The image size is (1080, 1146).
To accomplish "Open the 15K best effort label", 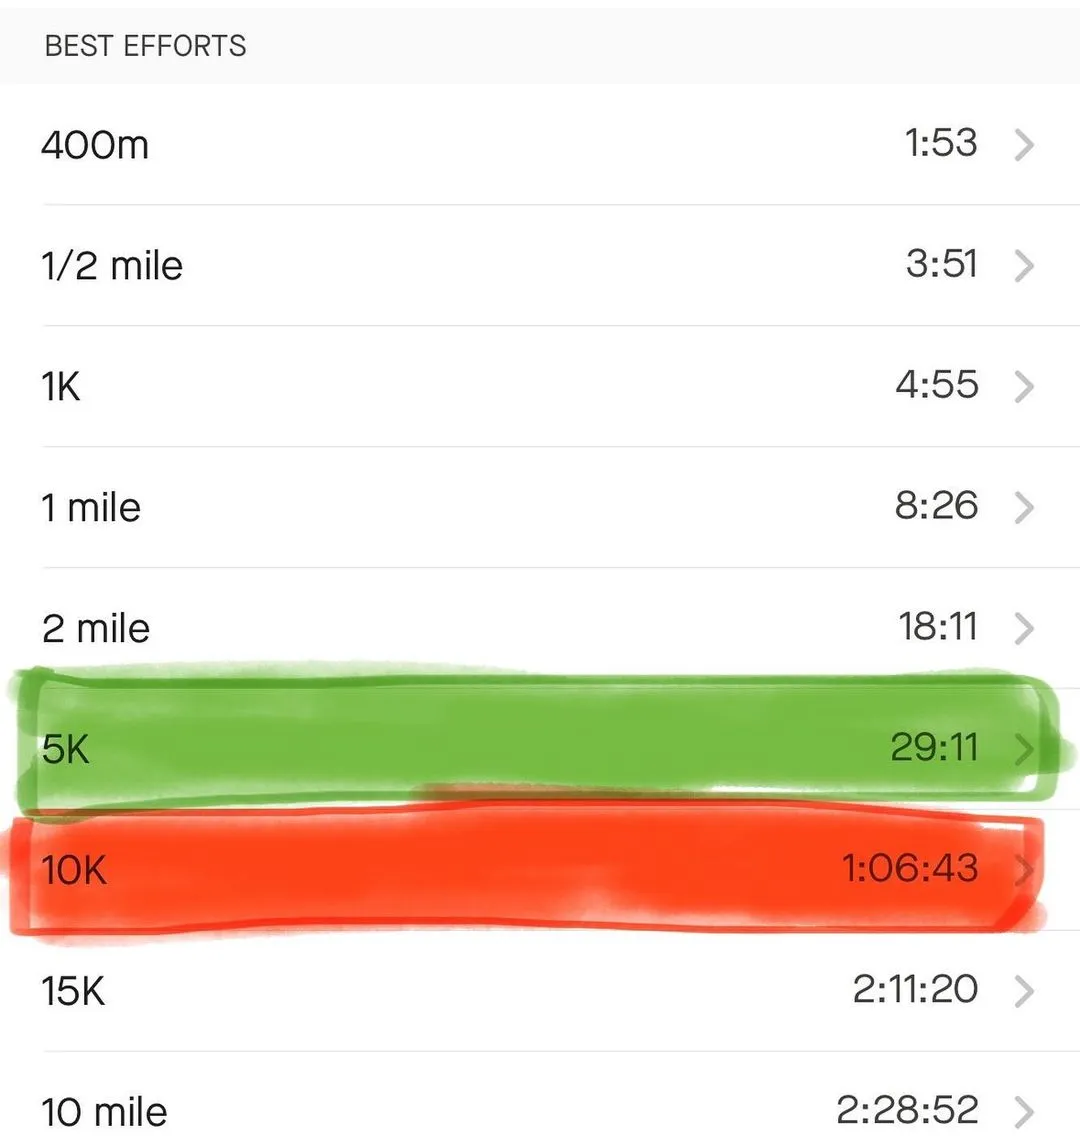I will click(x=73, y=991).
